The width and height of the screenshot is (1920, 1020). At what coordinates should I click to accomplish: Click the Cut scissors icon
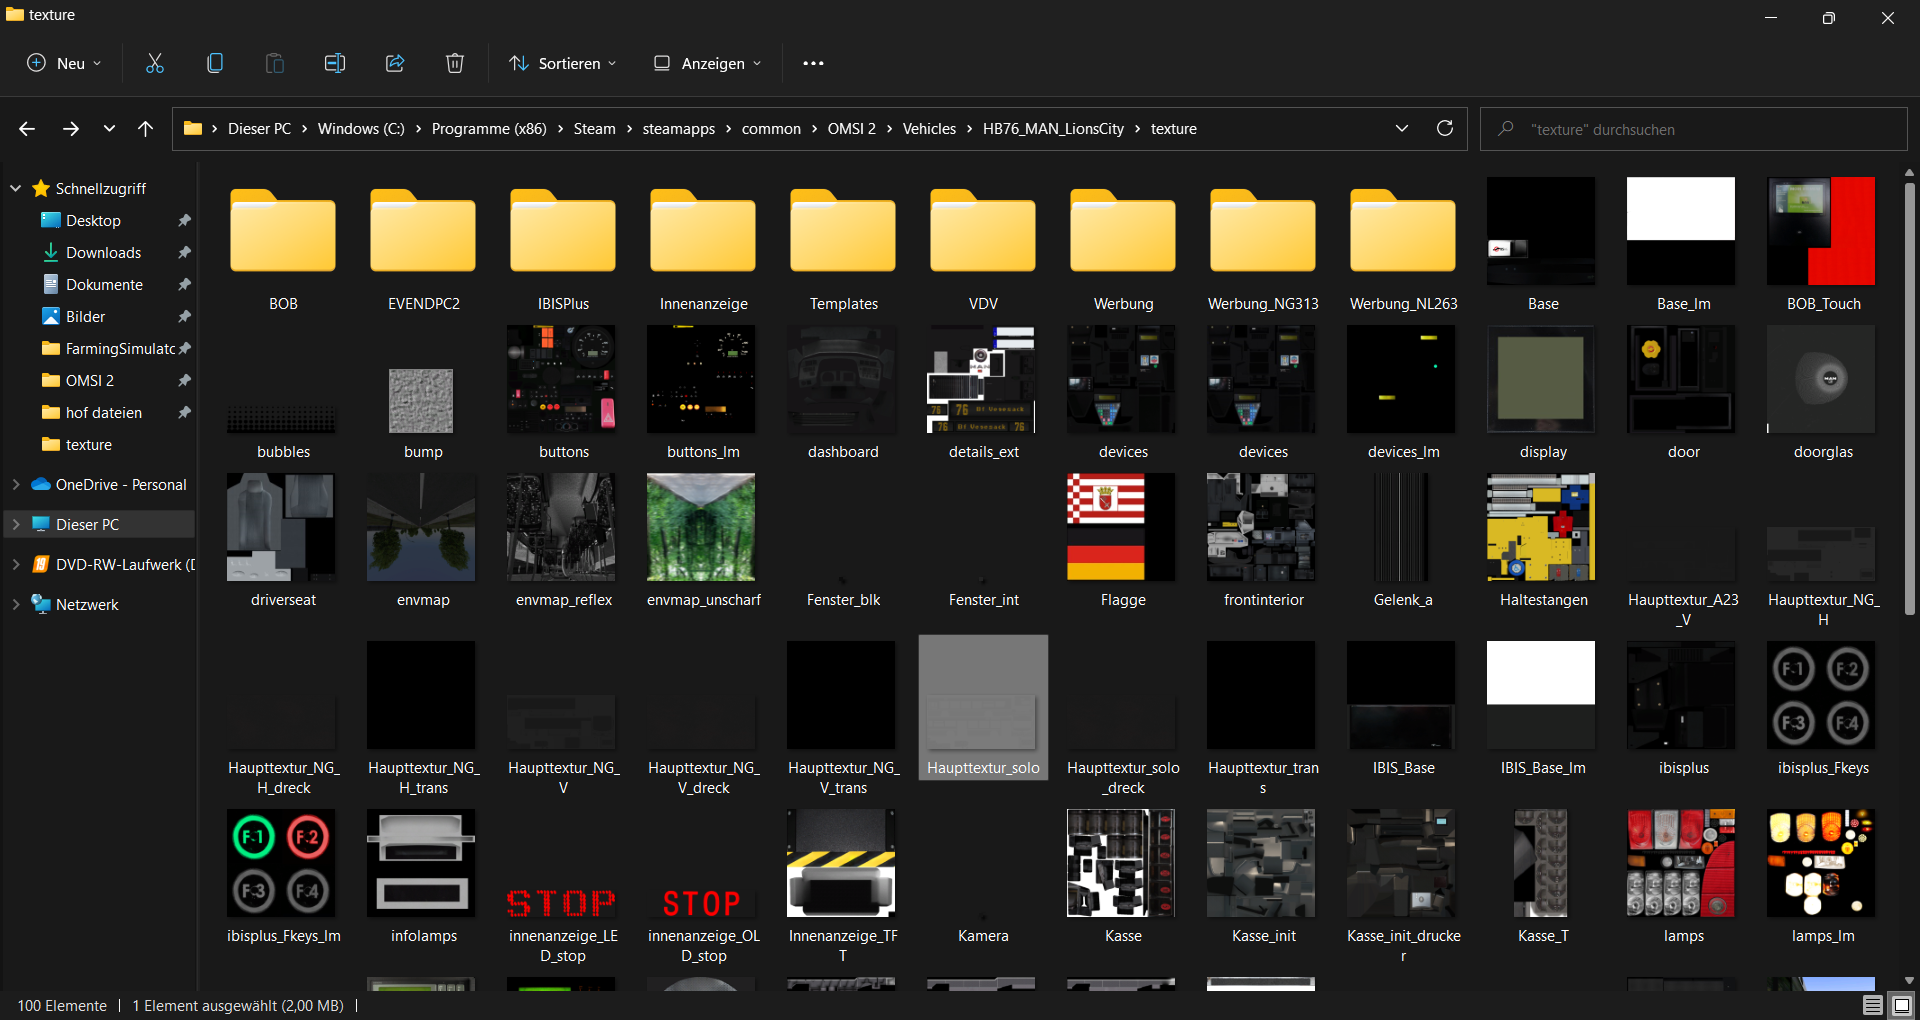155,63
